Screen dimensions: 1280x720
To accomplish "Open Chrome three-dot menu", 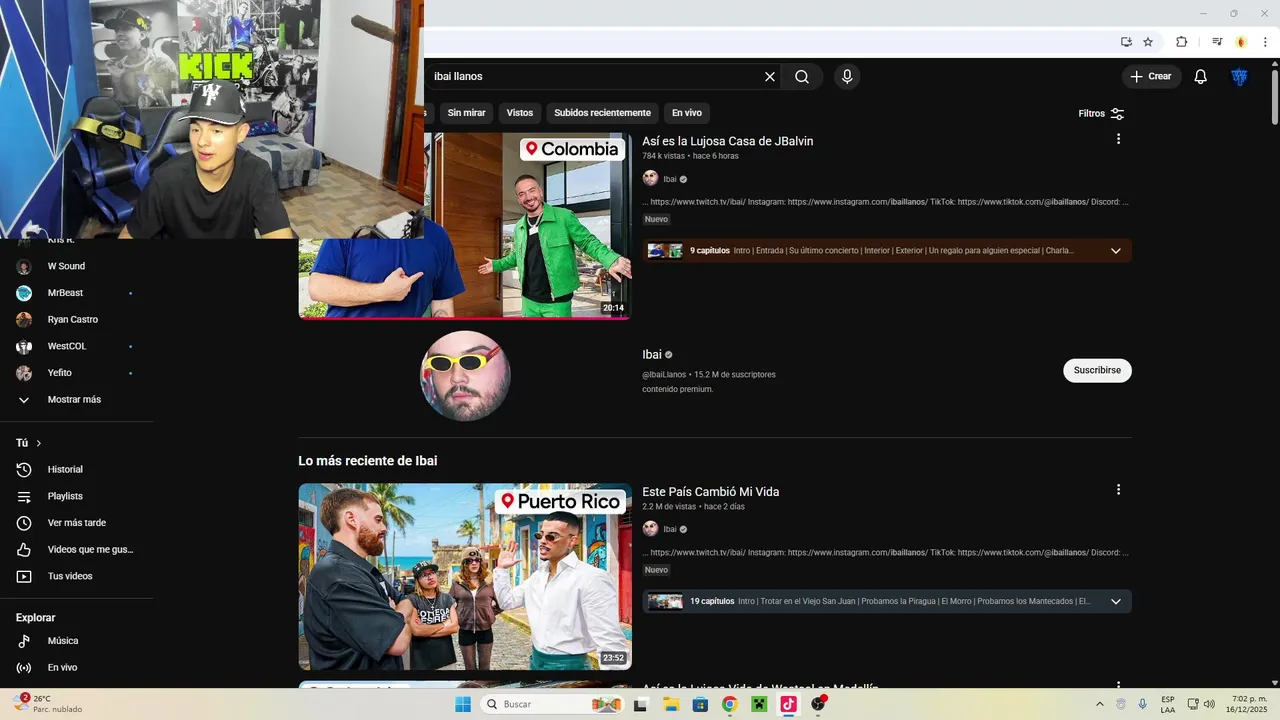I will click(x=1265, y=42).
